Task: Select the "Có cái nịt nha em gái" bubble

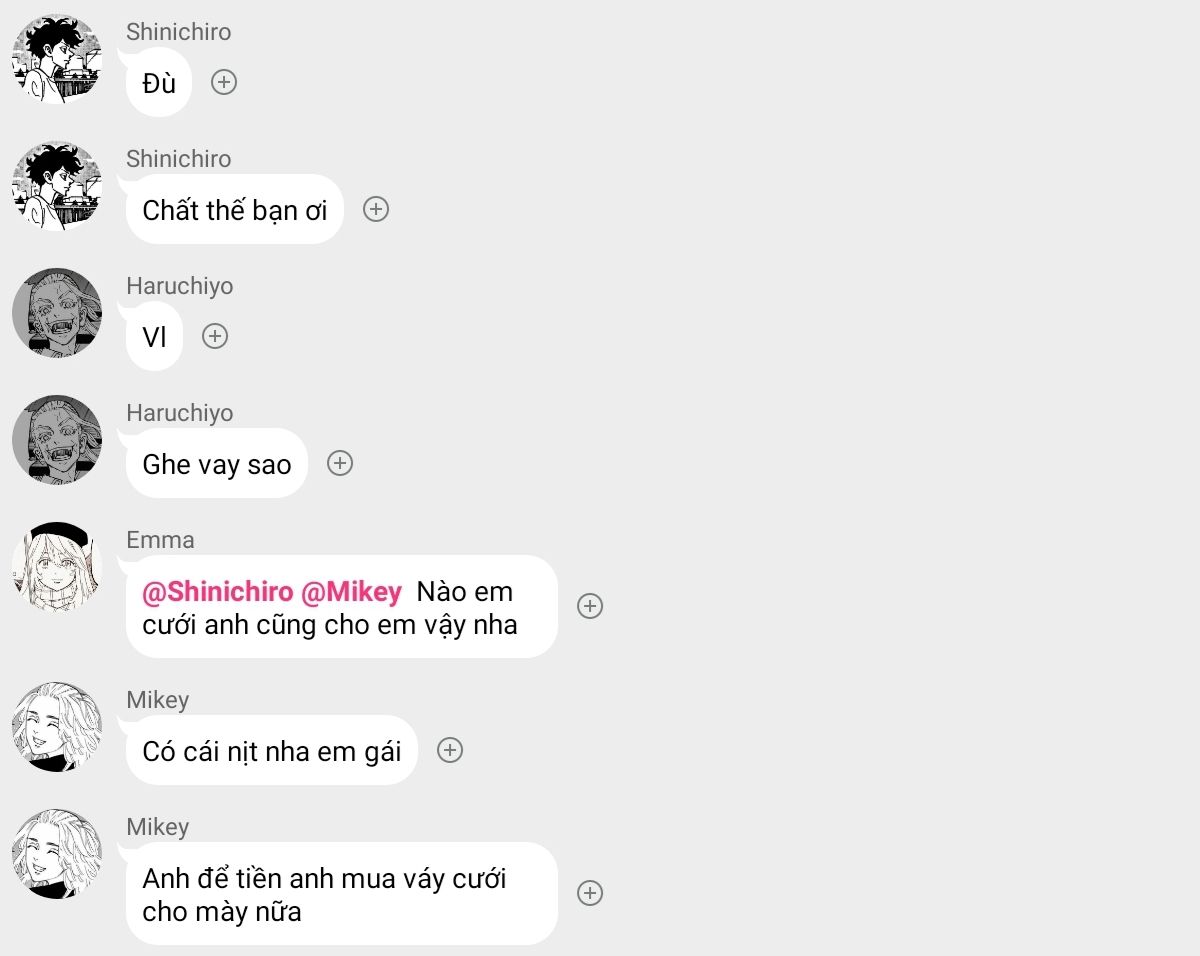Action: (x=271, y=751)
